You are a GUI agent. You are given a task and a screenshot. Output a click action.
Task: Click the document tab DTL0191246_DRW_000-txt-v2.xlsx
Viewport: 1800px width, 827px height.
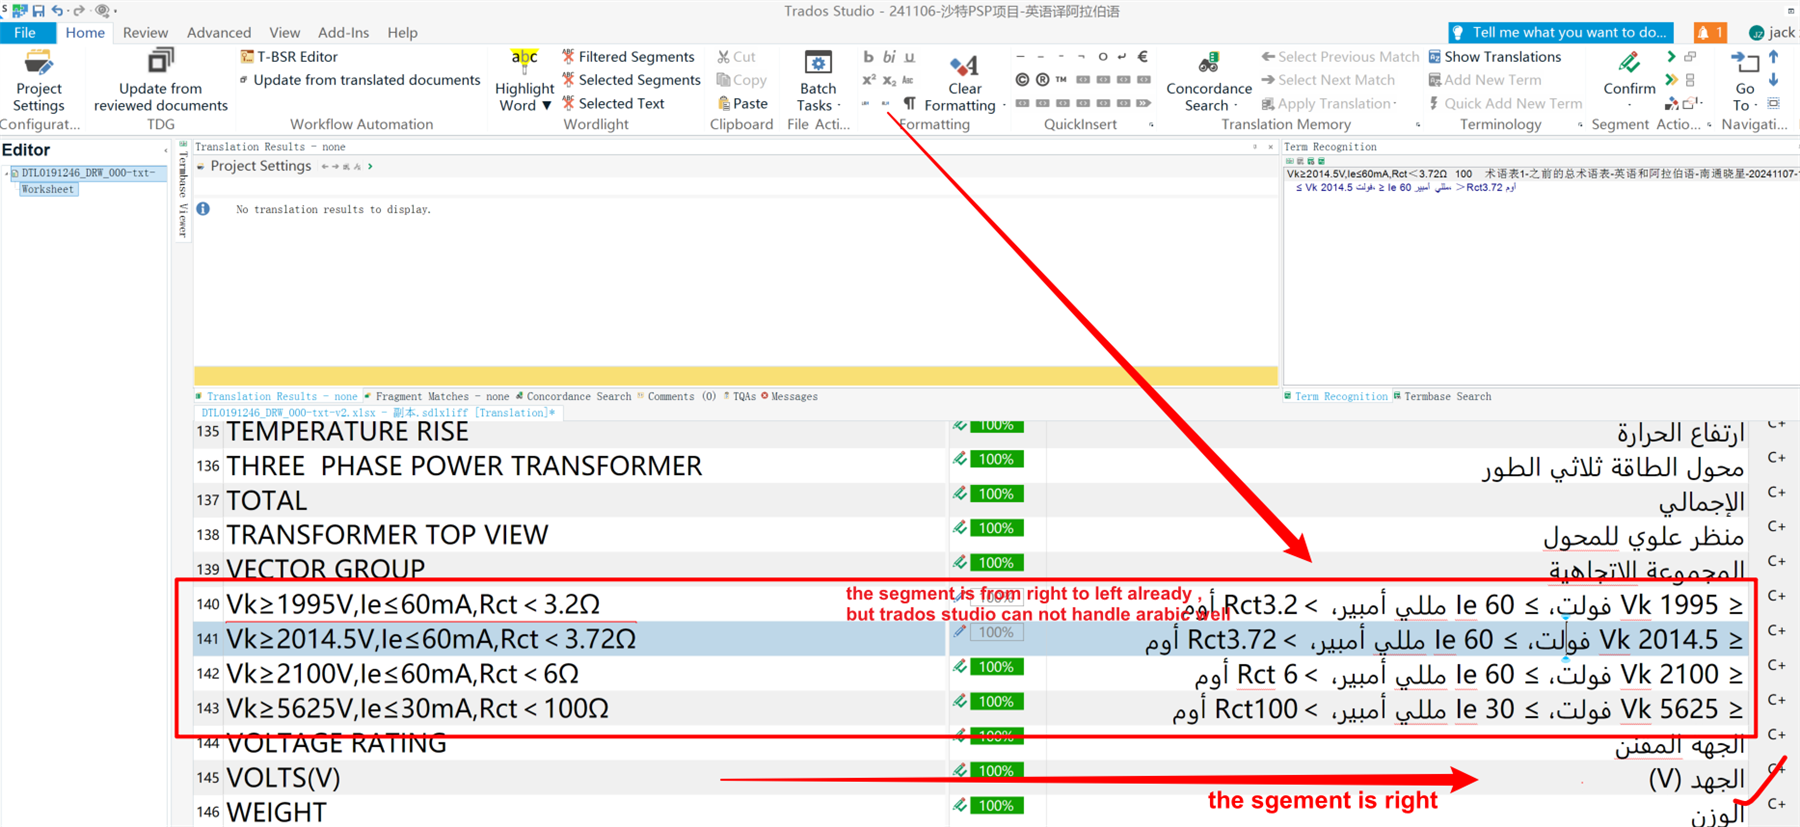[x=378, y=413]
